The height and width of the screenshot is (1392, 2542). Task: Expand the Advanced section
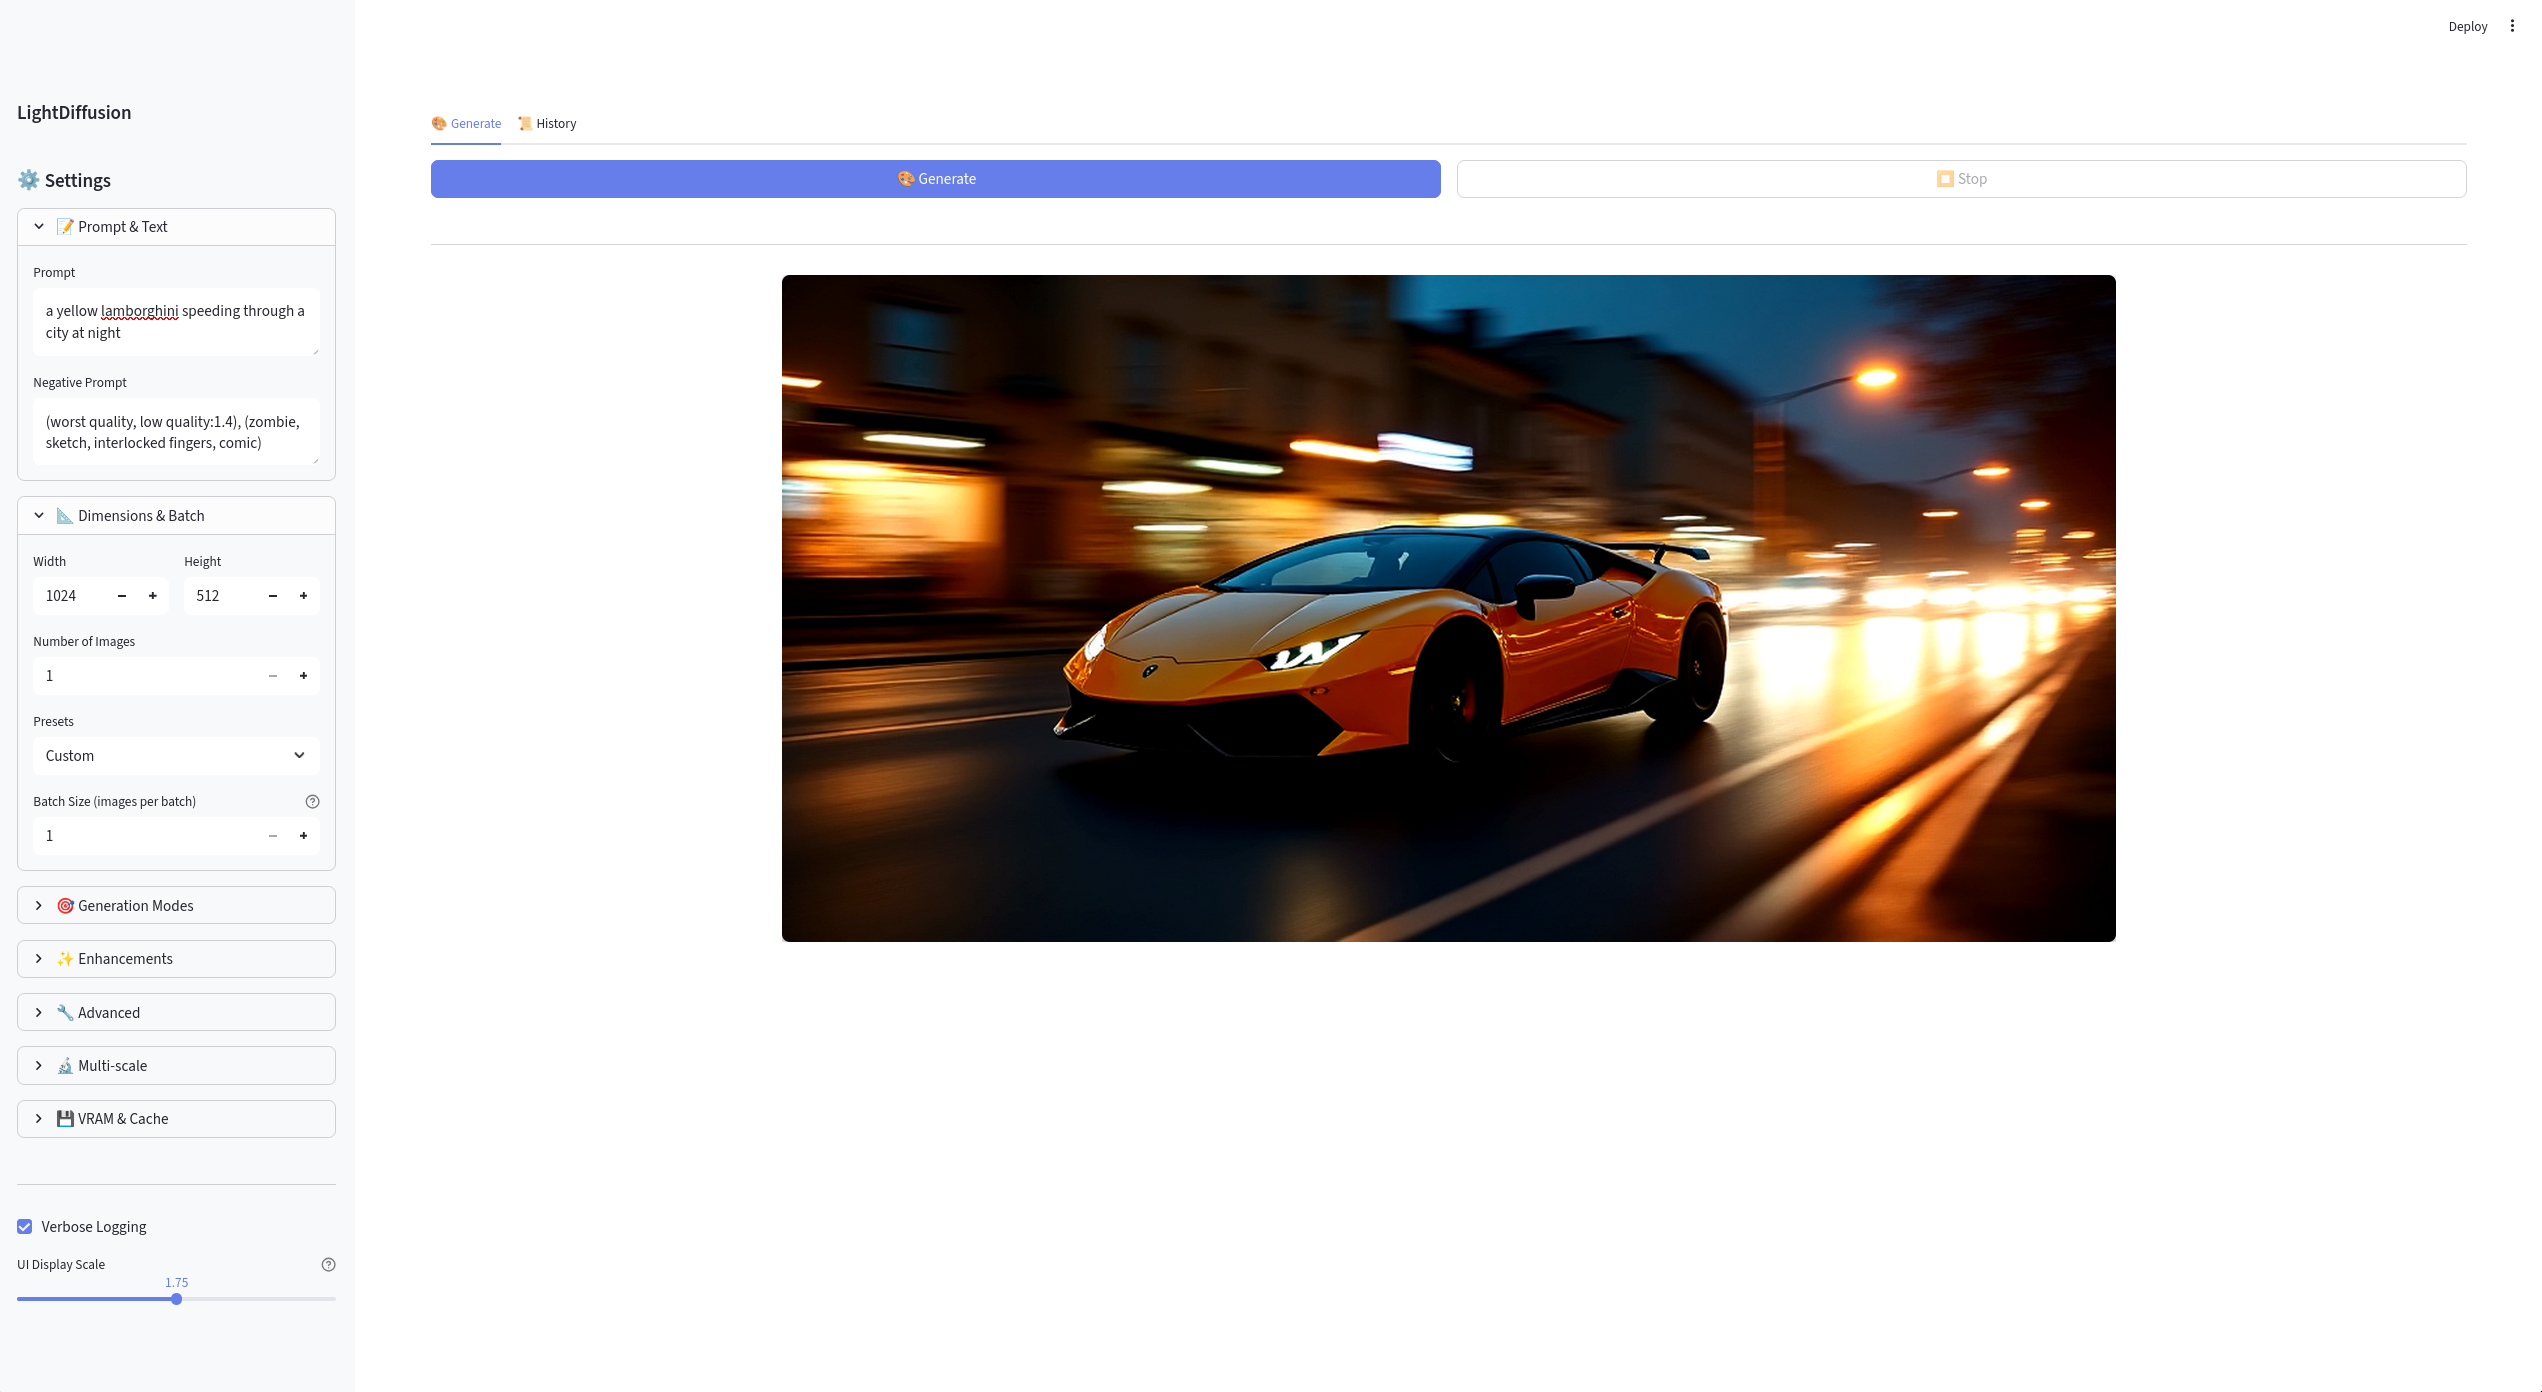coord(176,1012)
